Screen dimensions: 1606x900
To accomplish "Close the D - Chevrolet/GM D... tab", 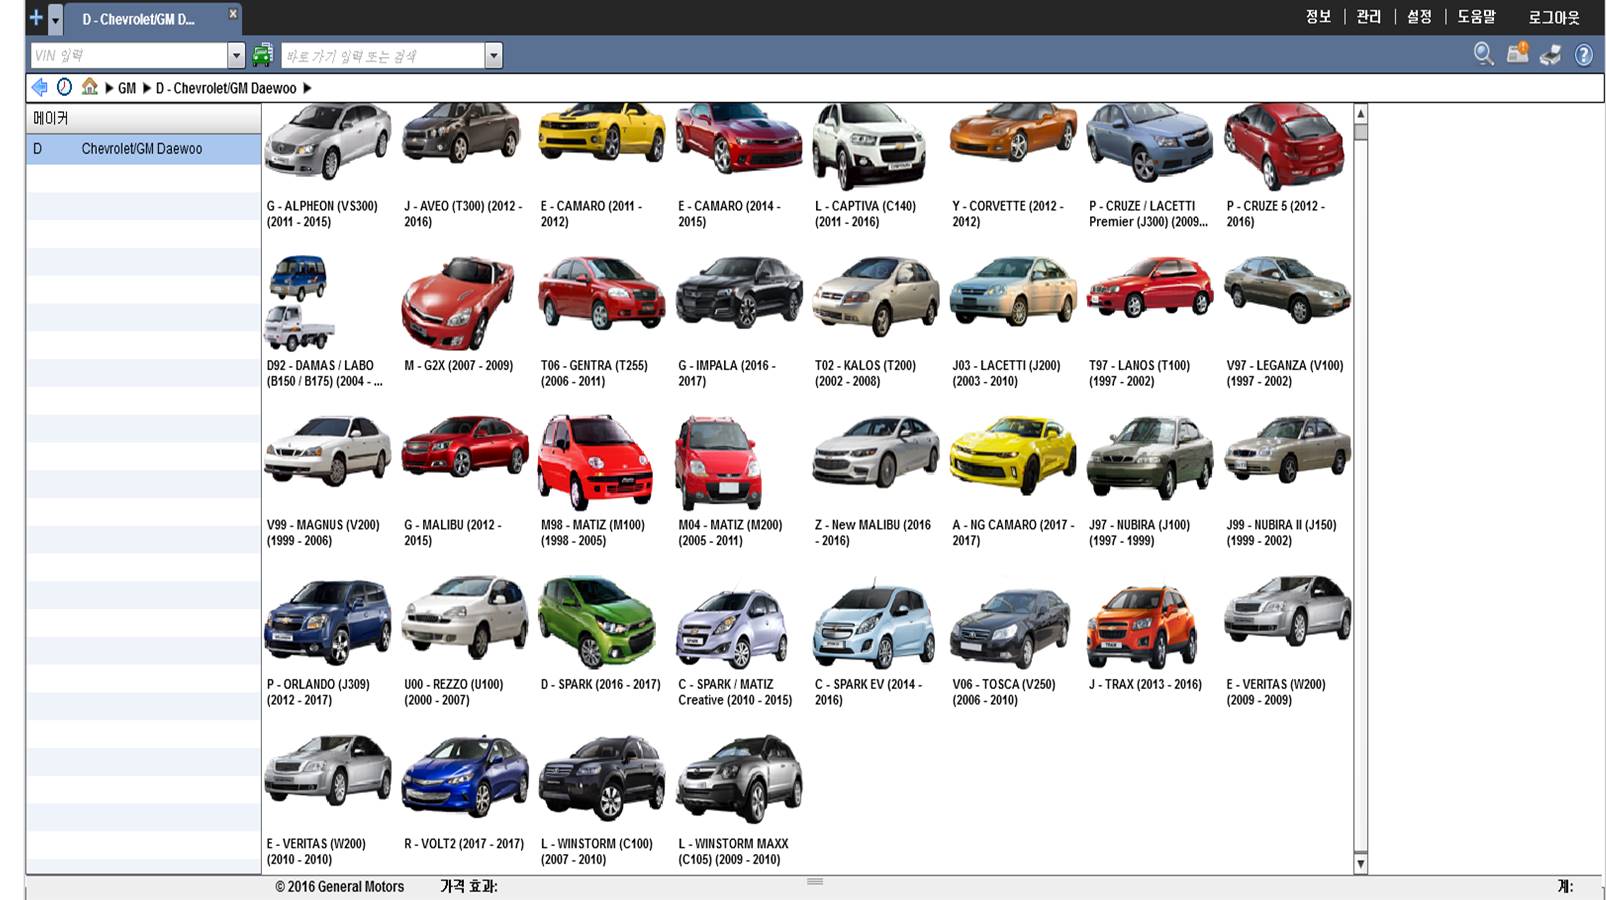I will [x=233, y=14].
